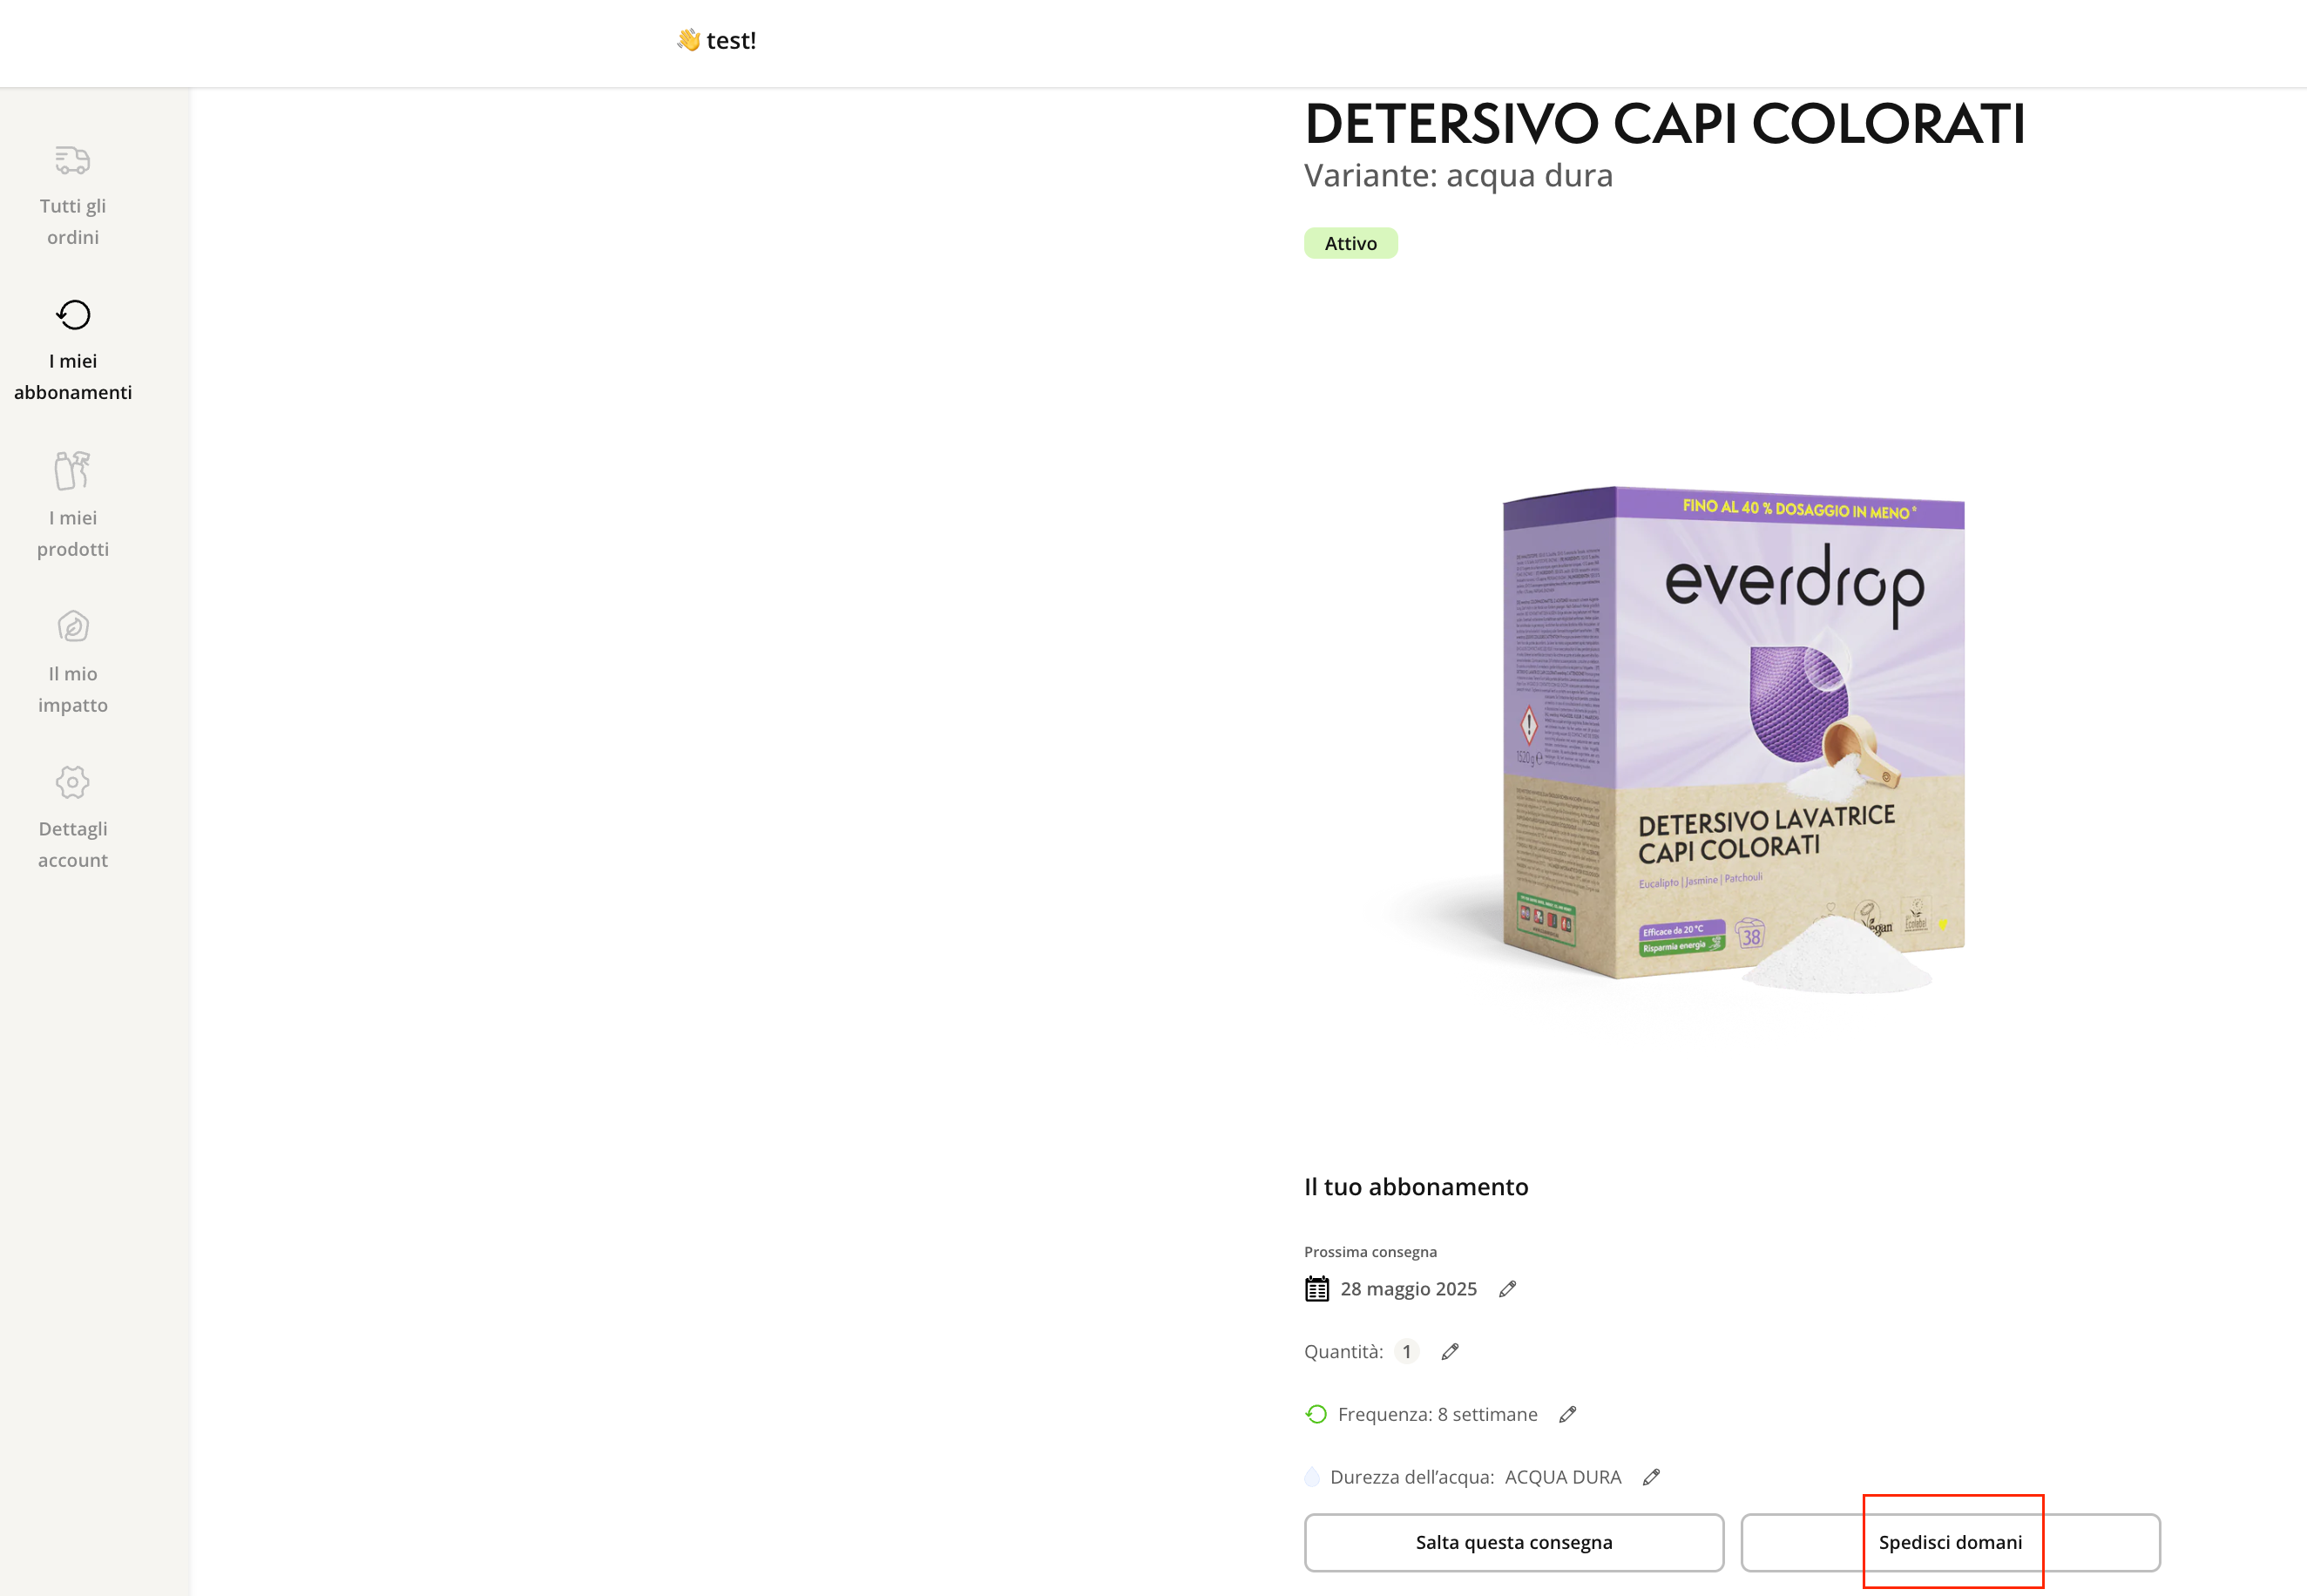Click the test! greeting in header
This screenshot has width=2307, height=1596.
tap(730, 41)
